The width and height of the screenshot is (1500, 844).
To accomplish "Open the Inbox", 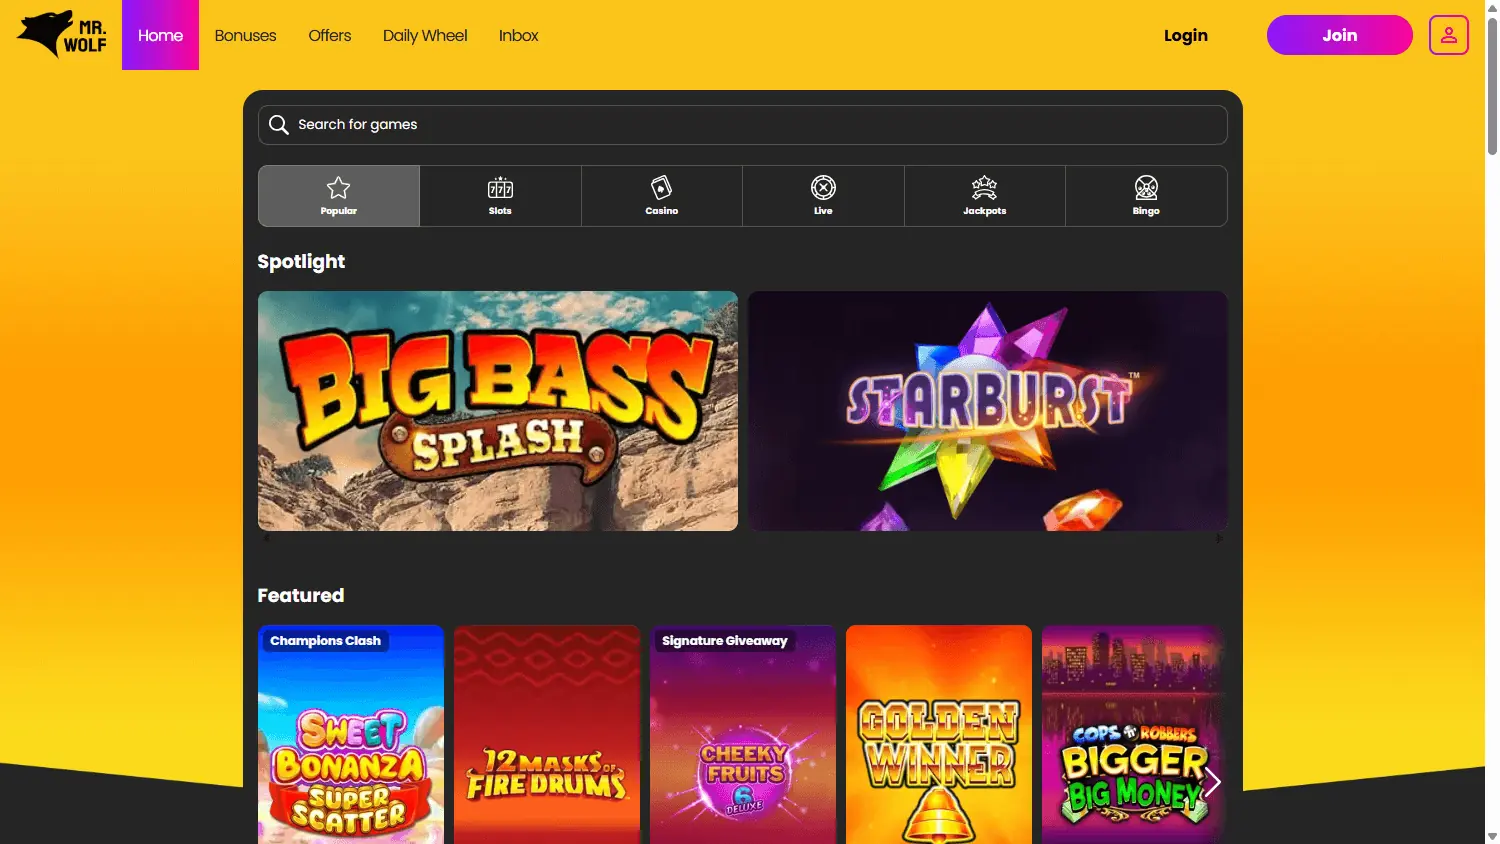I will pos(518,35).
